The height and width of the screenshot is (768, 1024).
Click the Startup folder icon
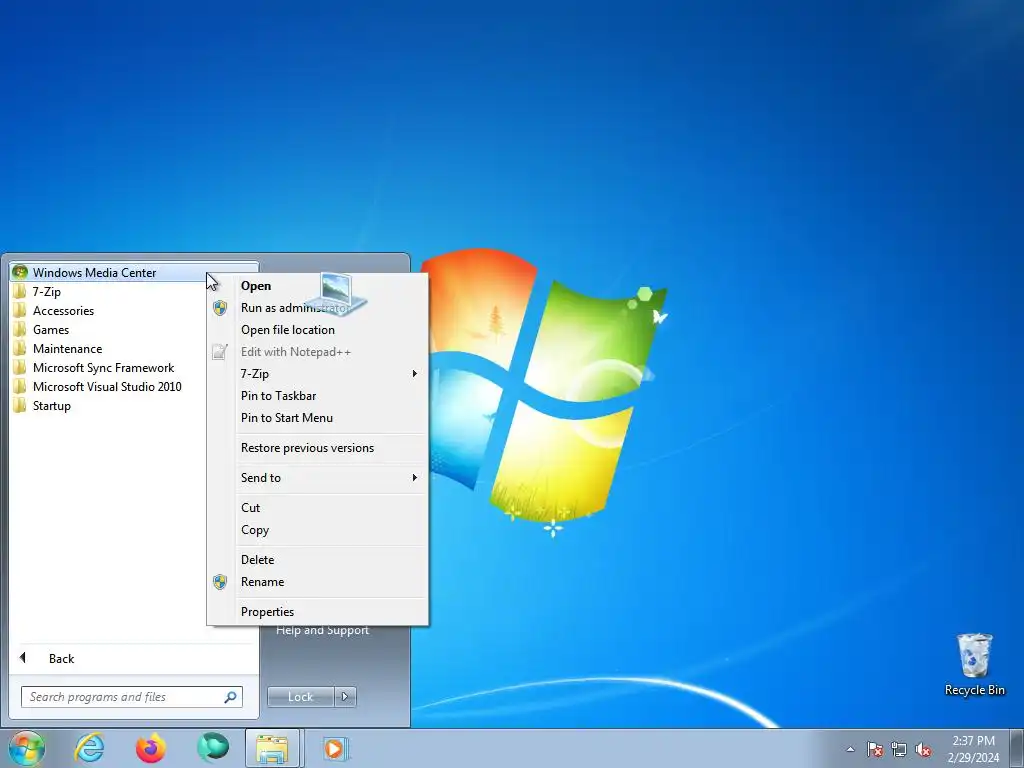pyautogui.click(x=20, y=405)
